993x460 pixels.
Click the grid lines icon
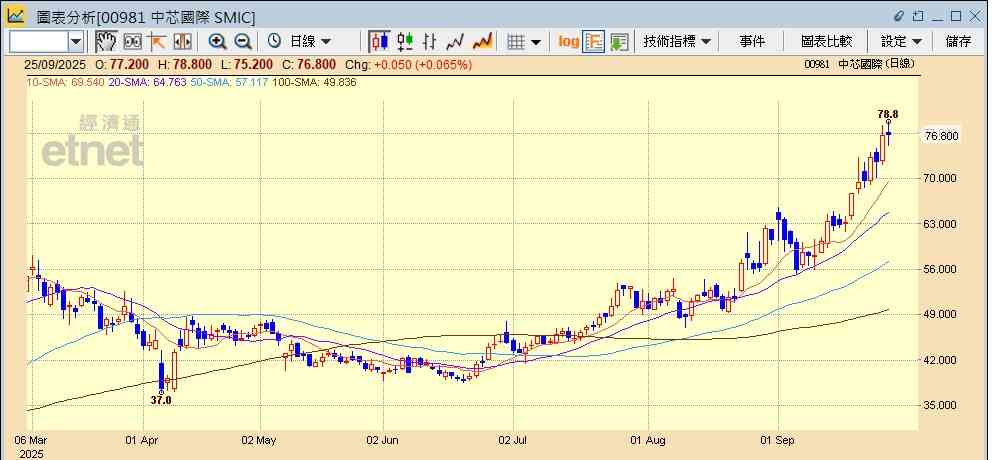(x=517, y=42)
